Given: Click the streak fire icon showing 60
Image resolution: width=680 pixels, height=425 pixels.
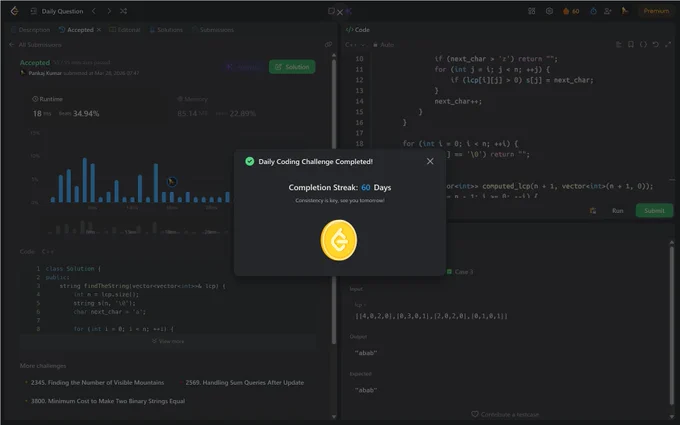Looking at the screenshot, I should tap(571, 11).
